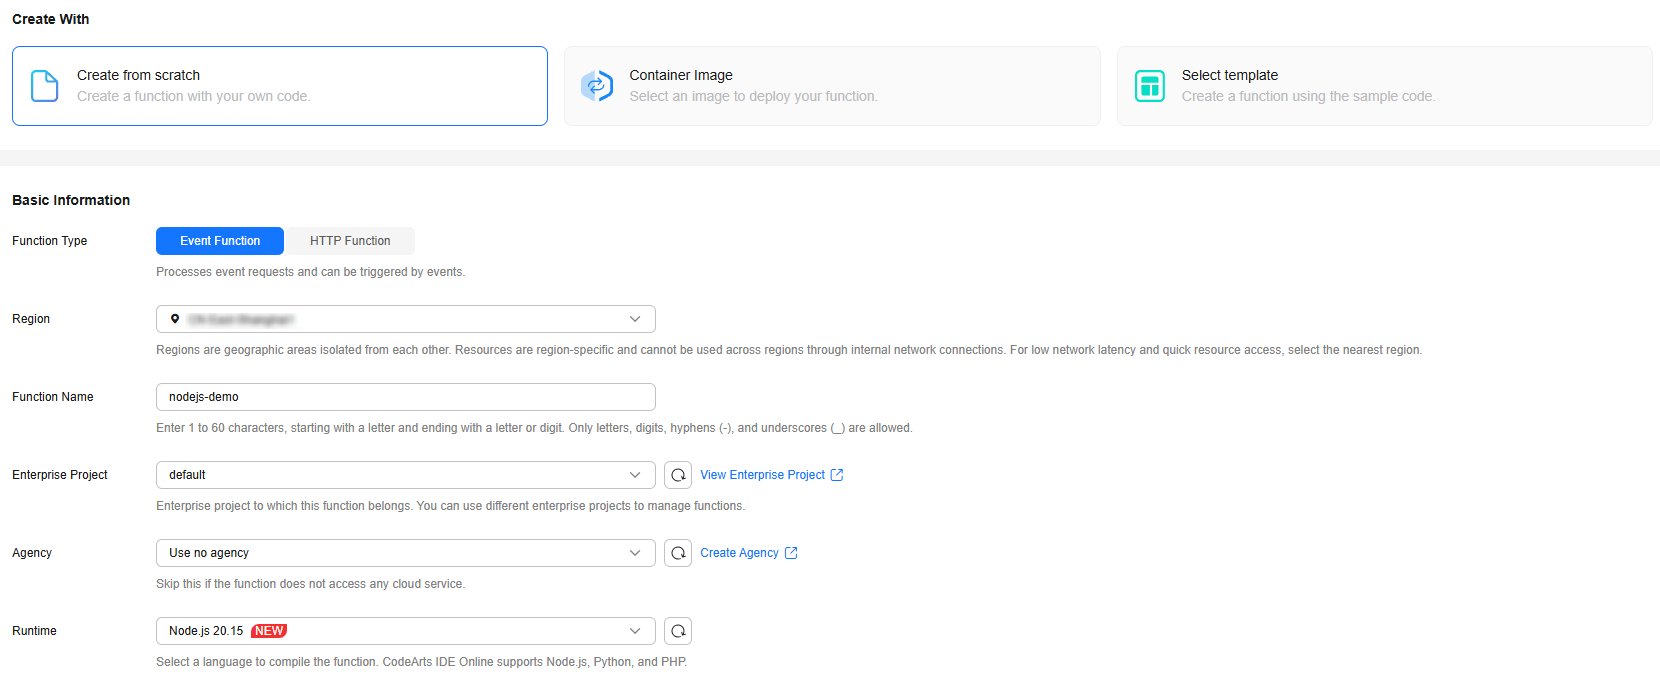The width and height of the screenshot is (1660, 679).
Task: Click the location pin icon in Region
Action: (x=175, y=319)
